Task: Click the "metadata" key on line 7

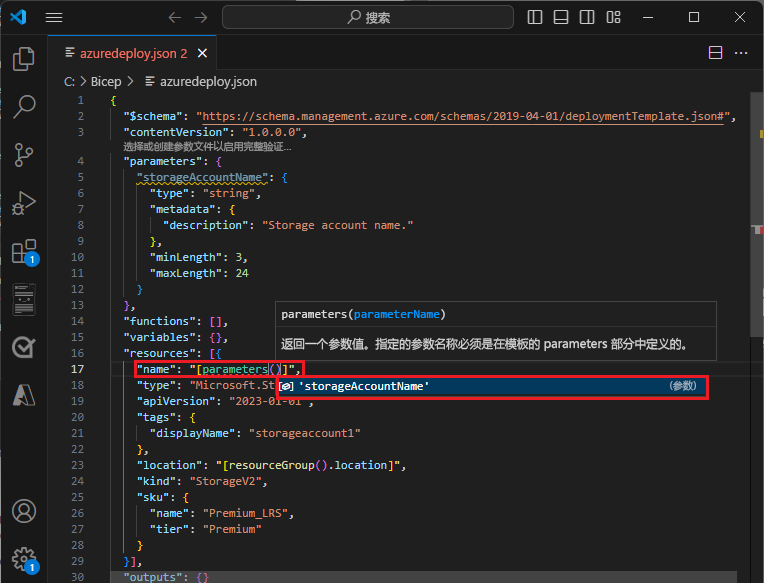Action: click(182, 209)
